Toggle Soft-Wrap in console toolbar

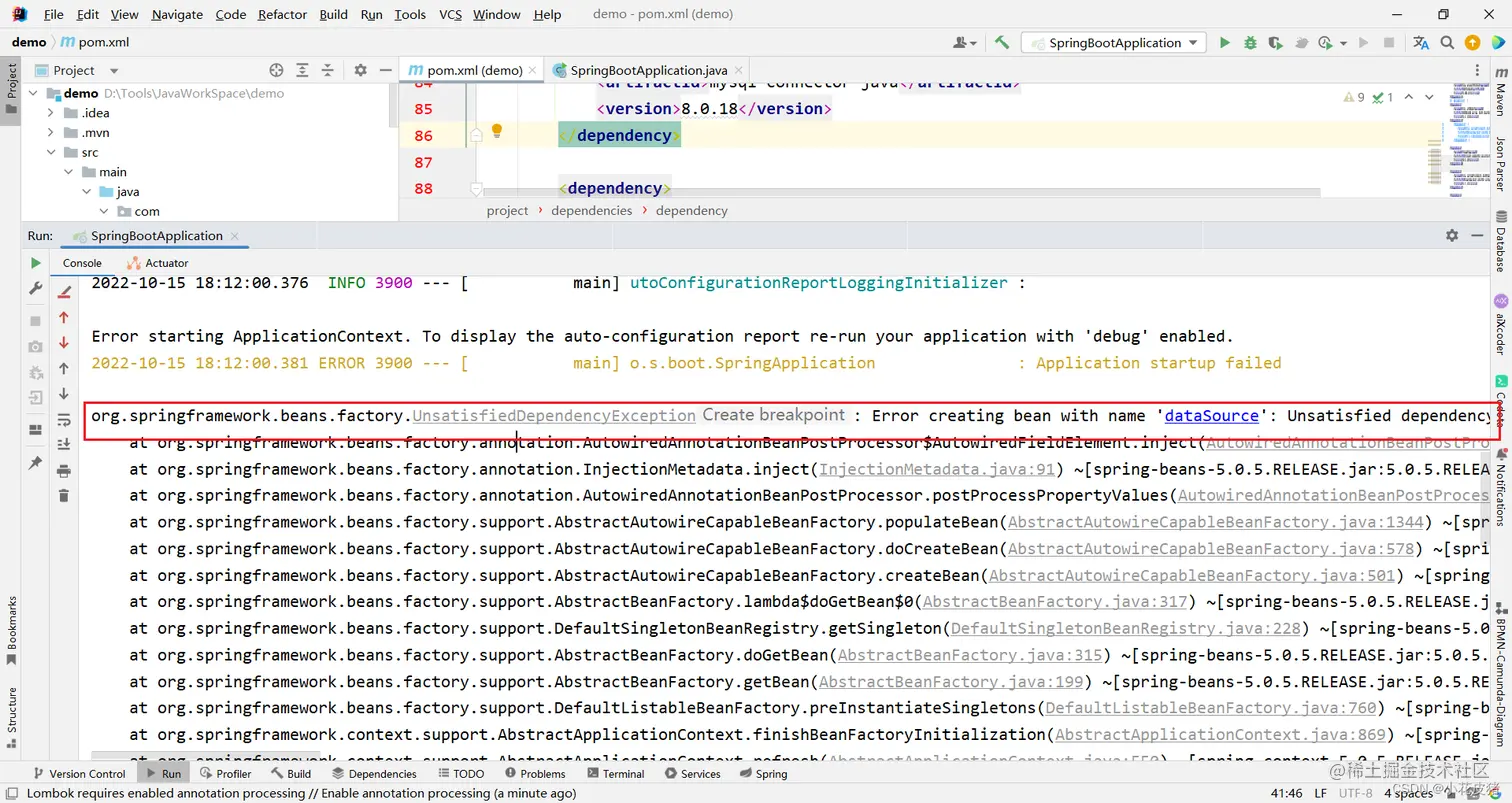coord(64,419)
